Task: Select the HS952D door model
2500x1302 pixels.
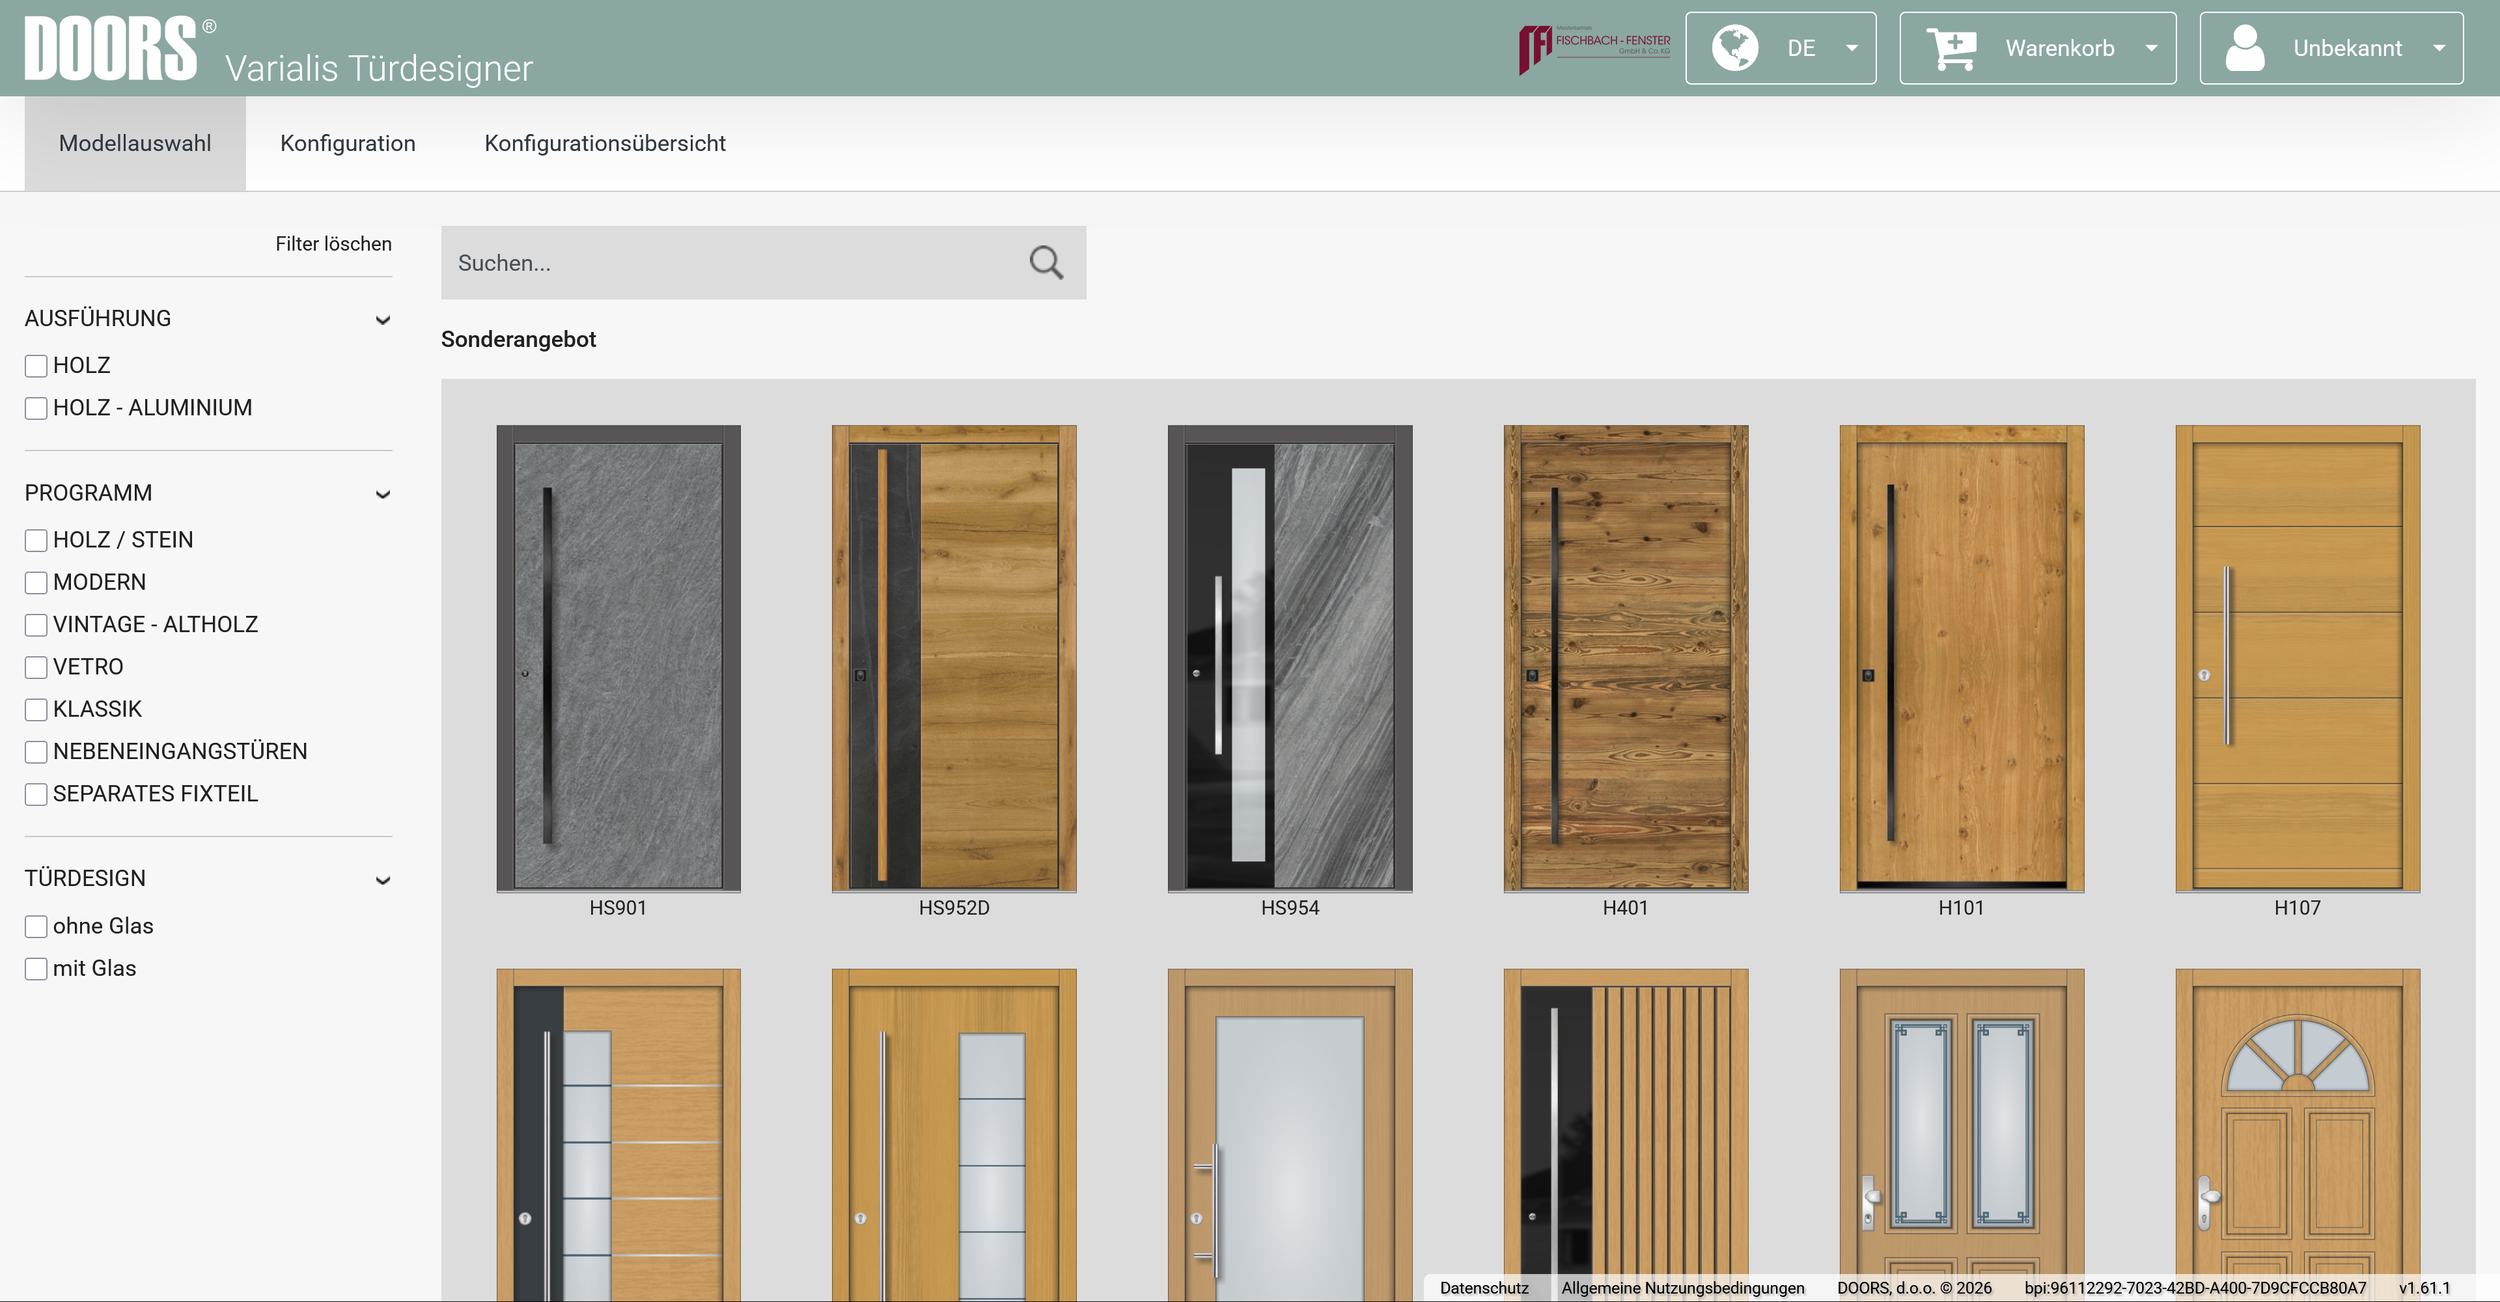Action: (954, 658)
